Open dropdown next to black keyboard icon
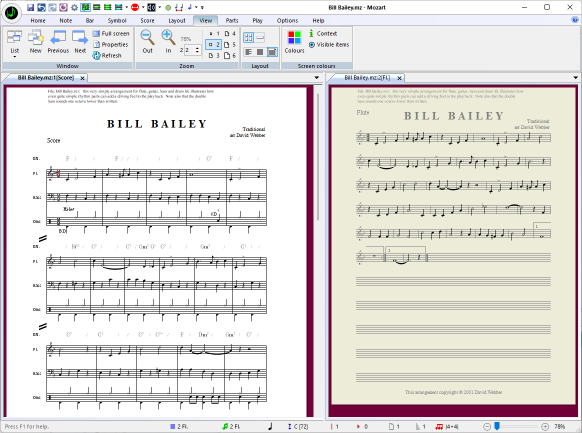Viewport: 582px width, 433px height. tap(160, 7)
